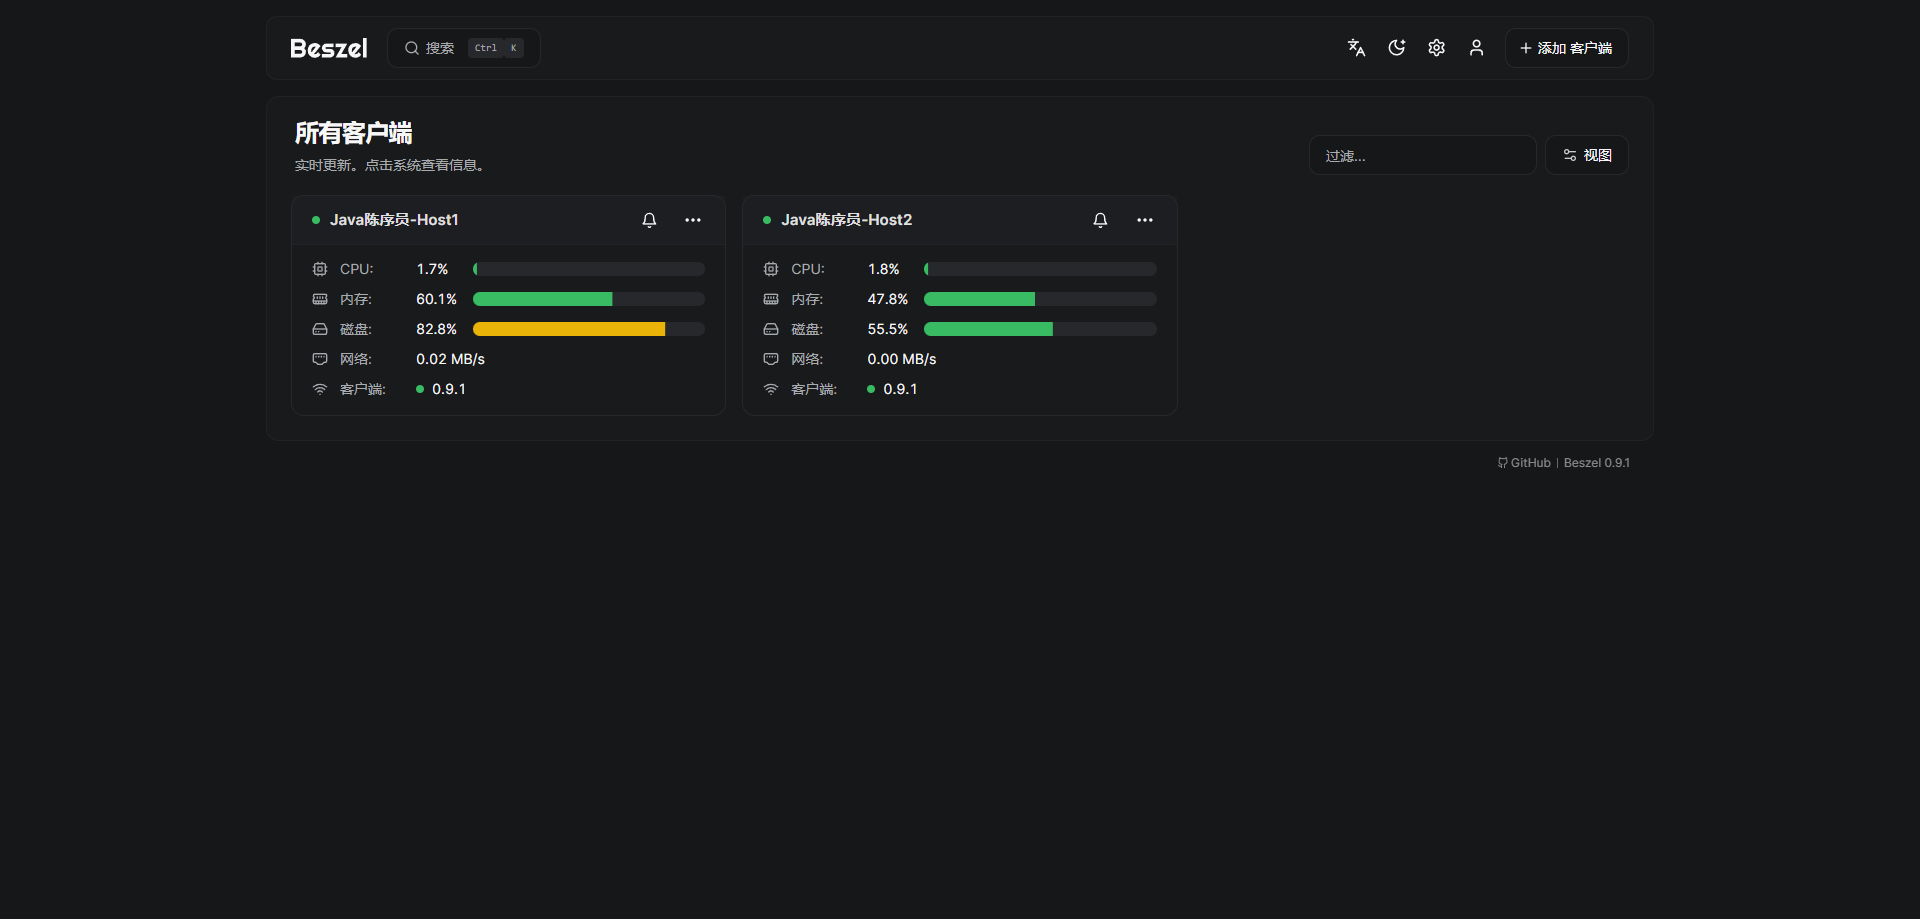Screen dimensions: 1920x919
Task: Click the 添加客户端 add button
Action: (1566, 48)
